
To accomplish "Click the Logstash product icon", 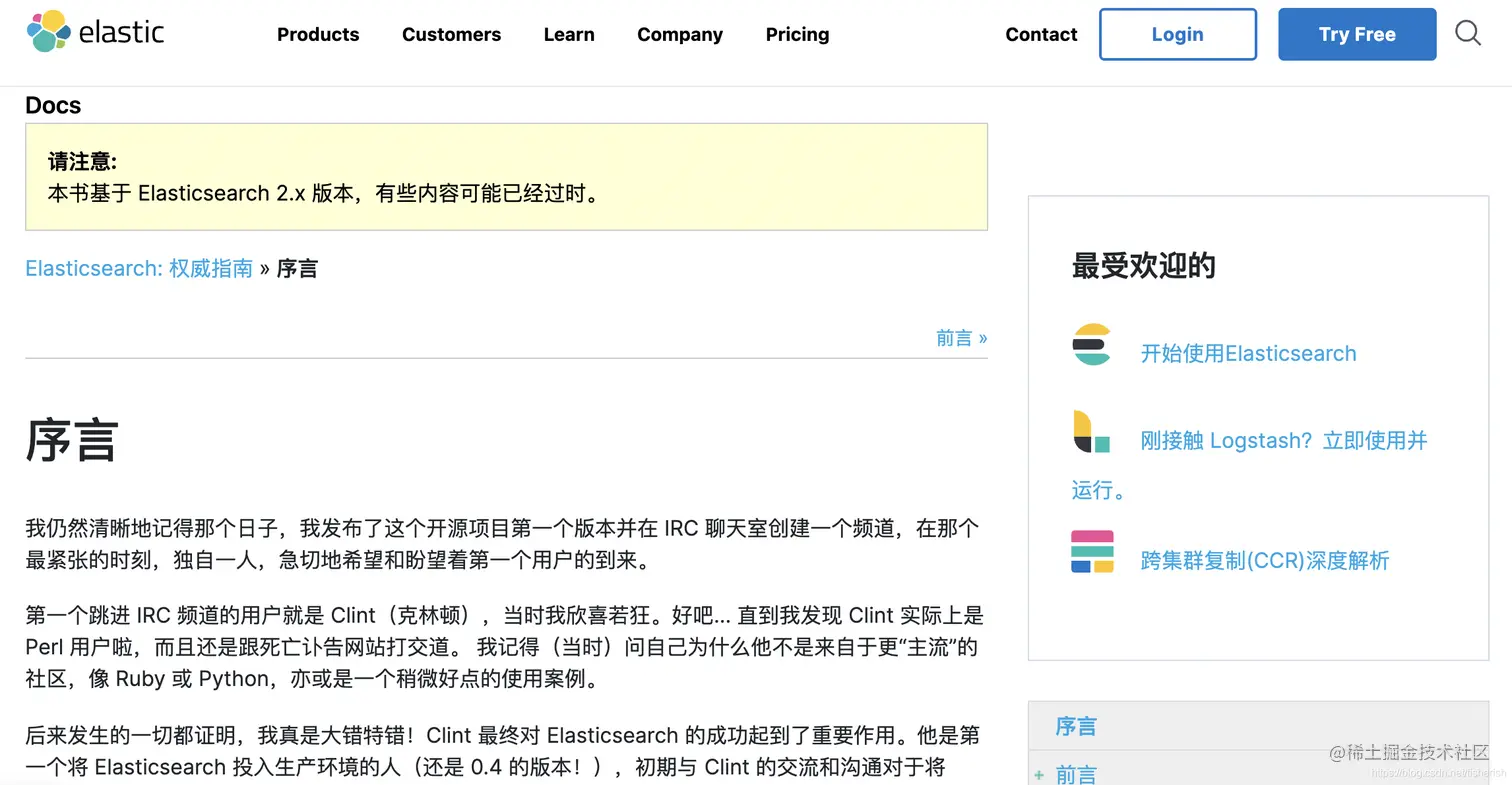I will [x=1091, y=431].
